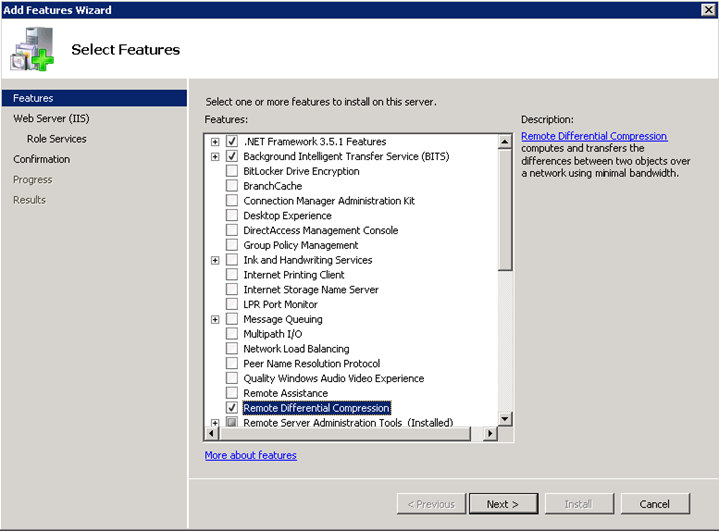Click the feature list scroll up arrow

click(x=505, y=142)
